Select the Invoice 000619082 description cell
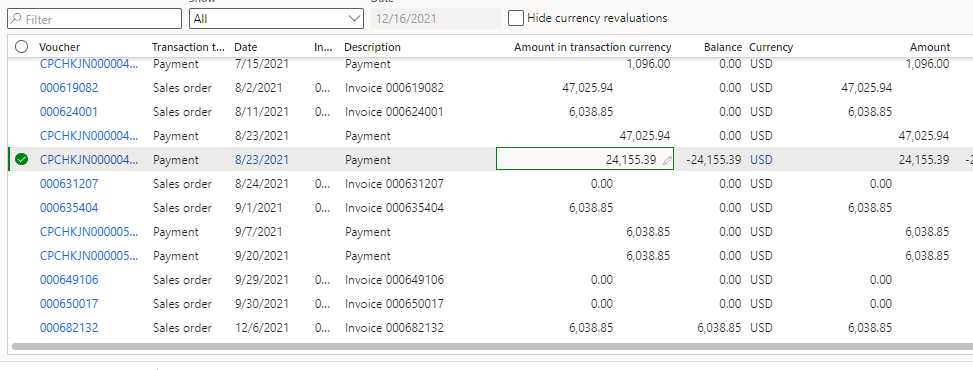 [395, 88]
